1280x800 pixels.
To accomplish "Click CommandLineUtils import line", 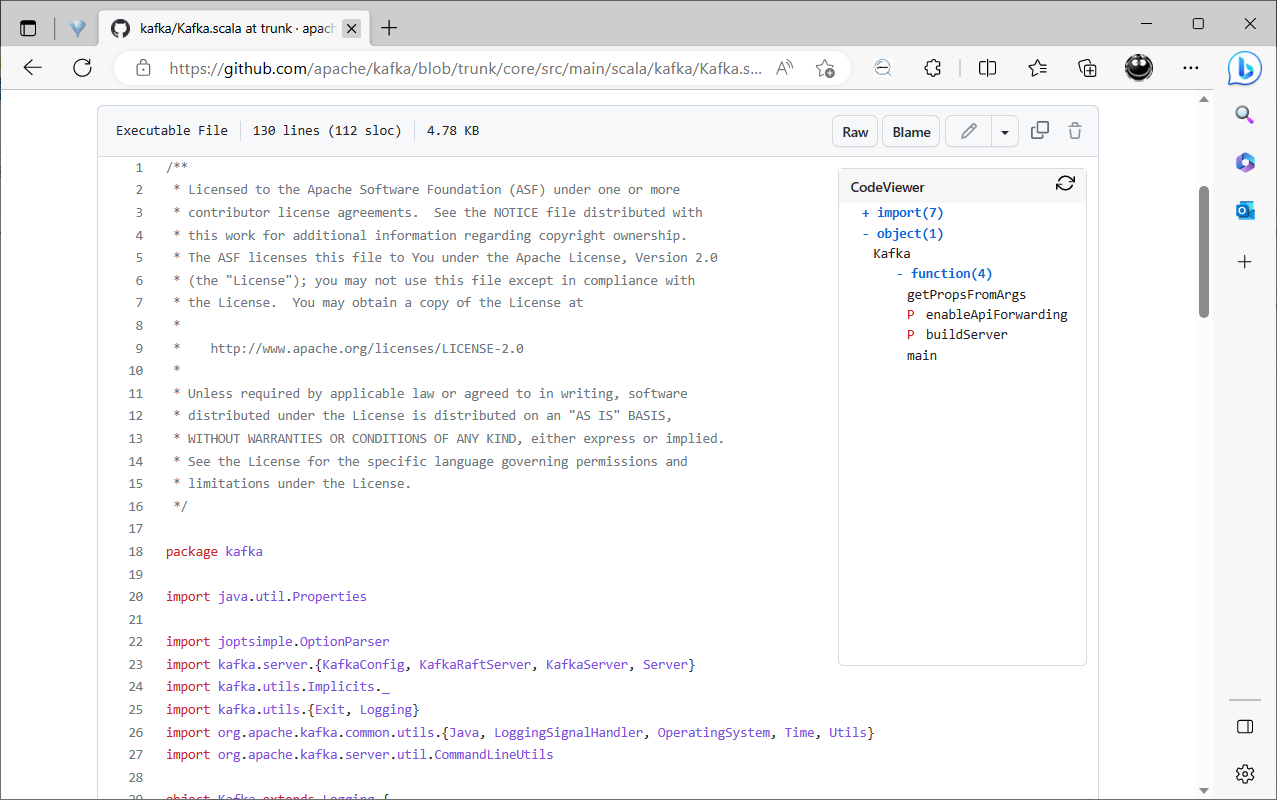I will pyautogui.click(x=360, y=755).
